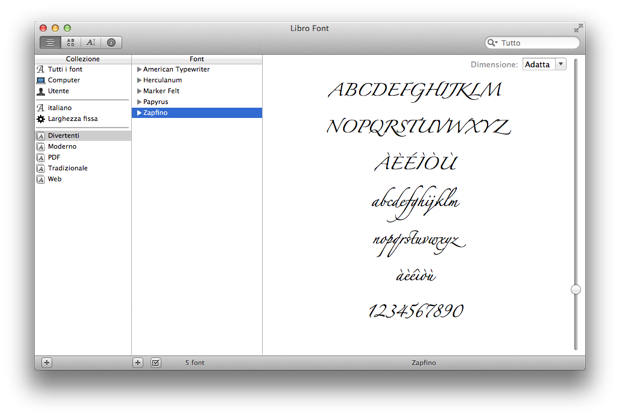Viewport: 620px width, 418px height.
Task: Switch to custom text preview mode
Action: tap(90, 43)
